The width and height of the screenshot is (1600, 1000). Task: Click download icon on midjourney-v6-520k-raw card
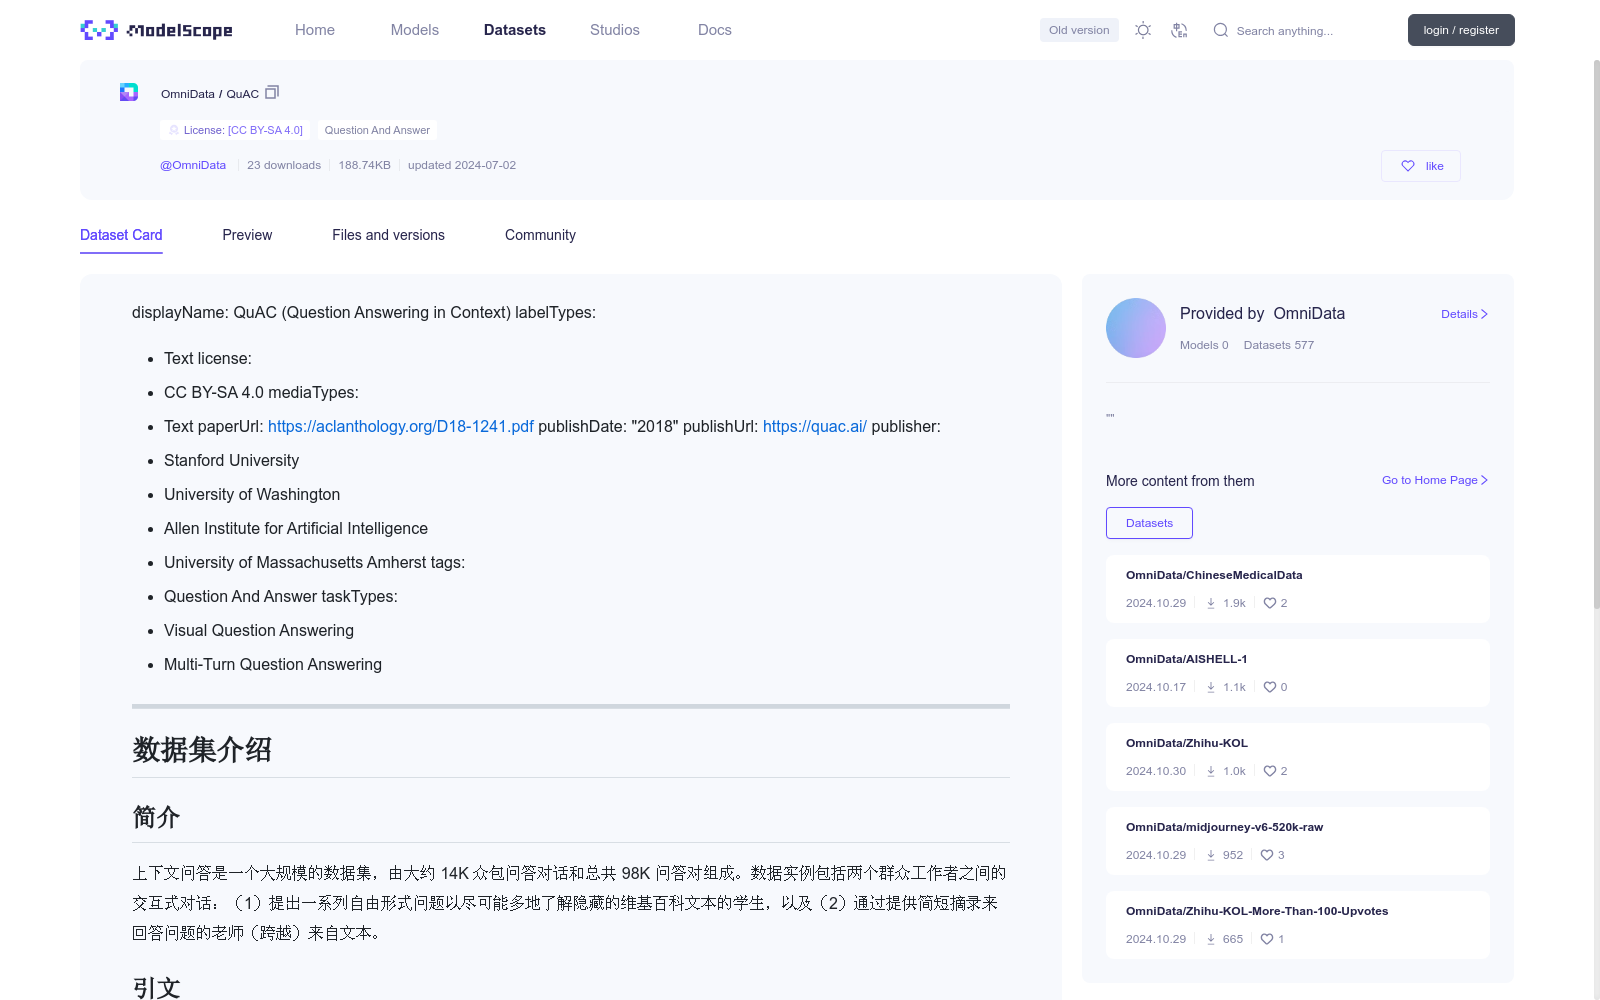[1211, 855]
